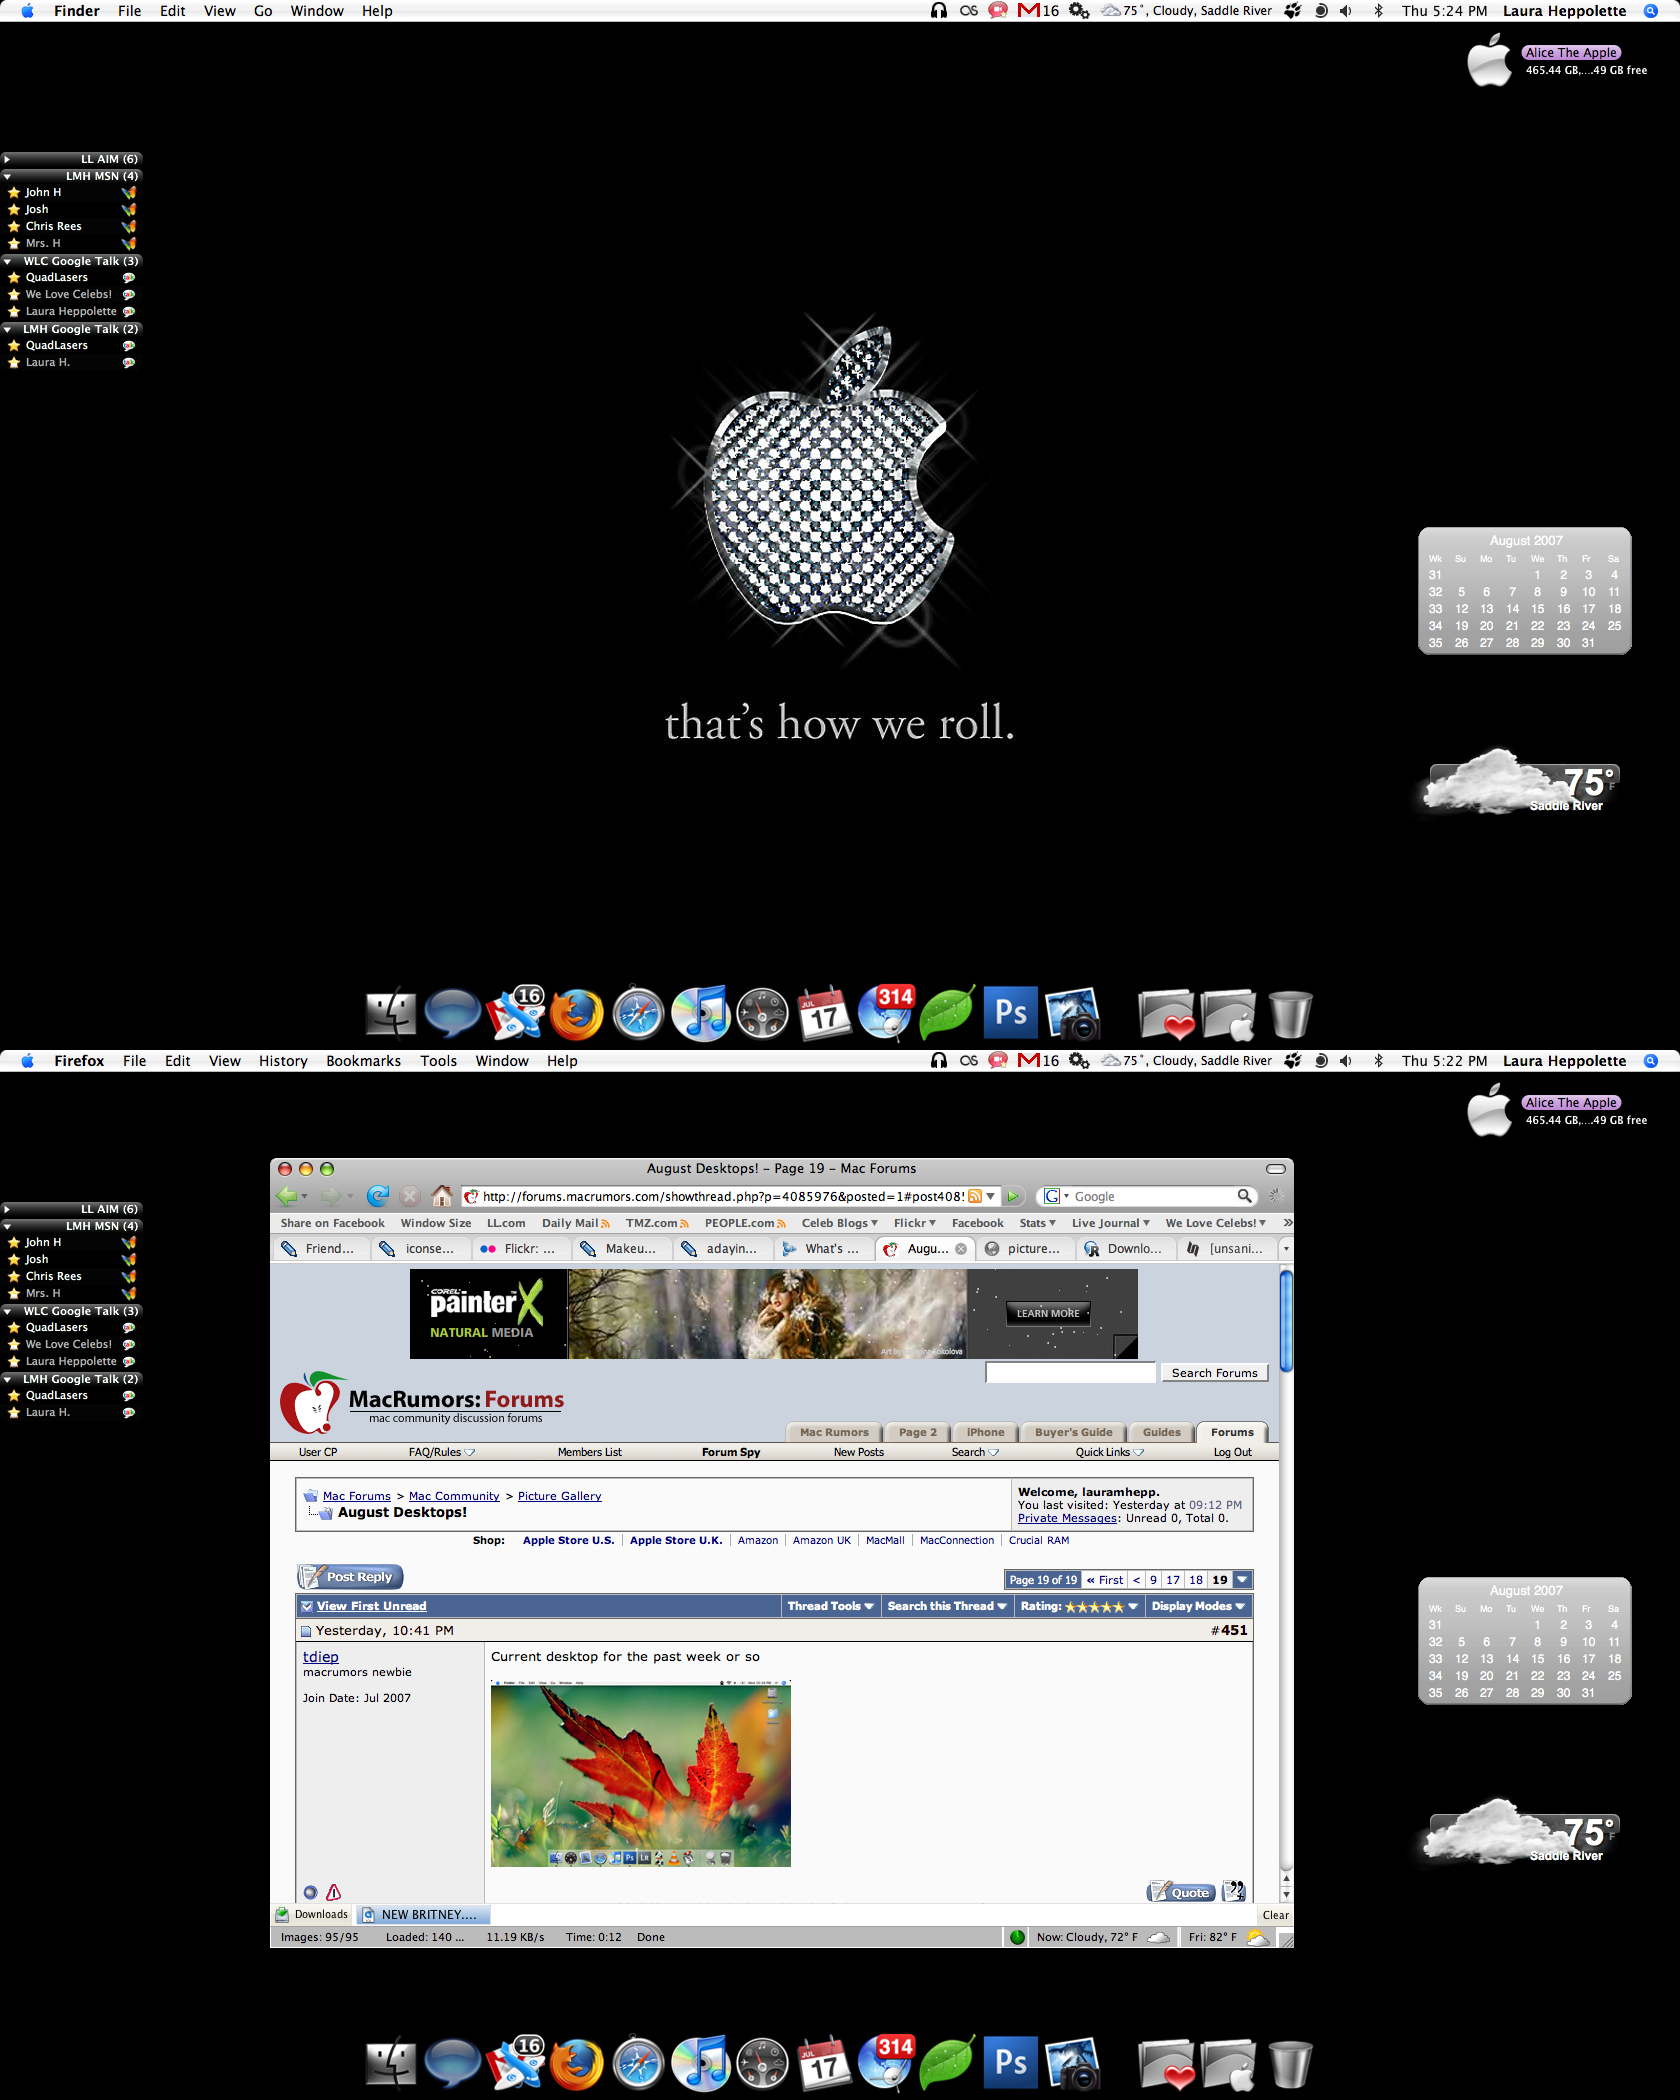Click the MacRumors apple logo

[x=314, y=1402]
